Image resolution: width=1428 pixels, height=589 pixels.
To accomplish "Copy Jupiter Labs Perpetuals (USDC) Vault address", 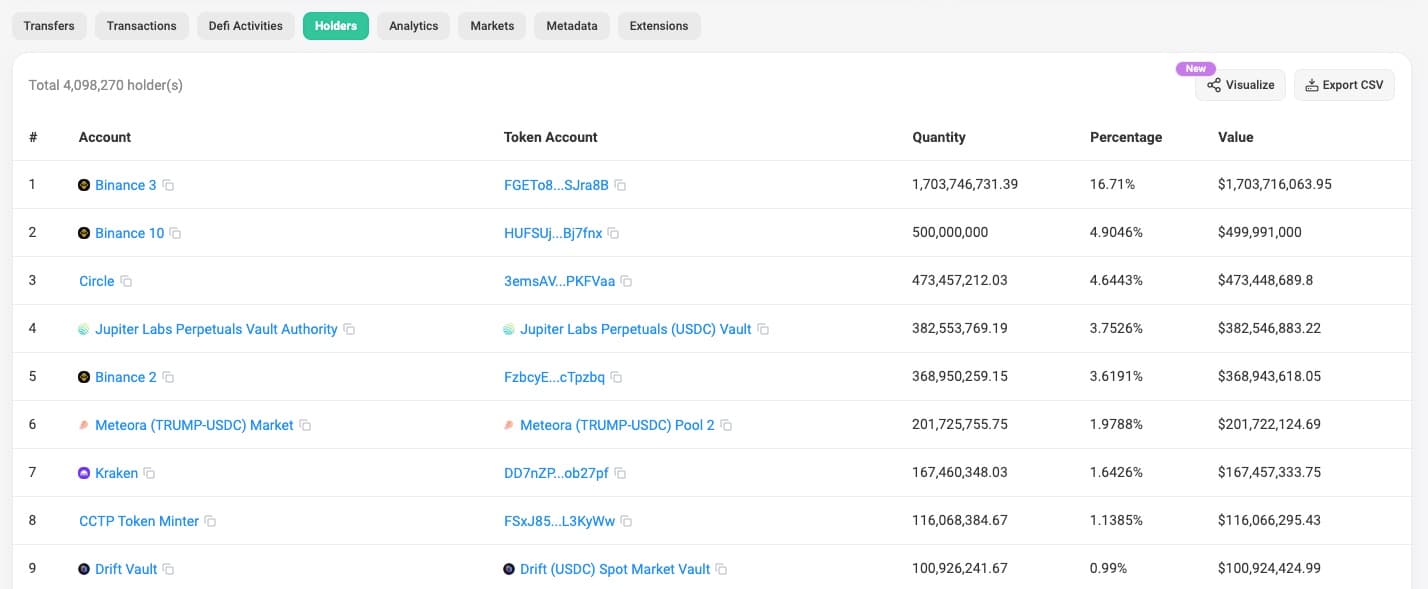I will click(763, 329).
